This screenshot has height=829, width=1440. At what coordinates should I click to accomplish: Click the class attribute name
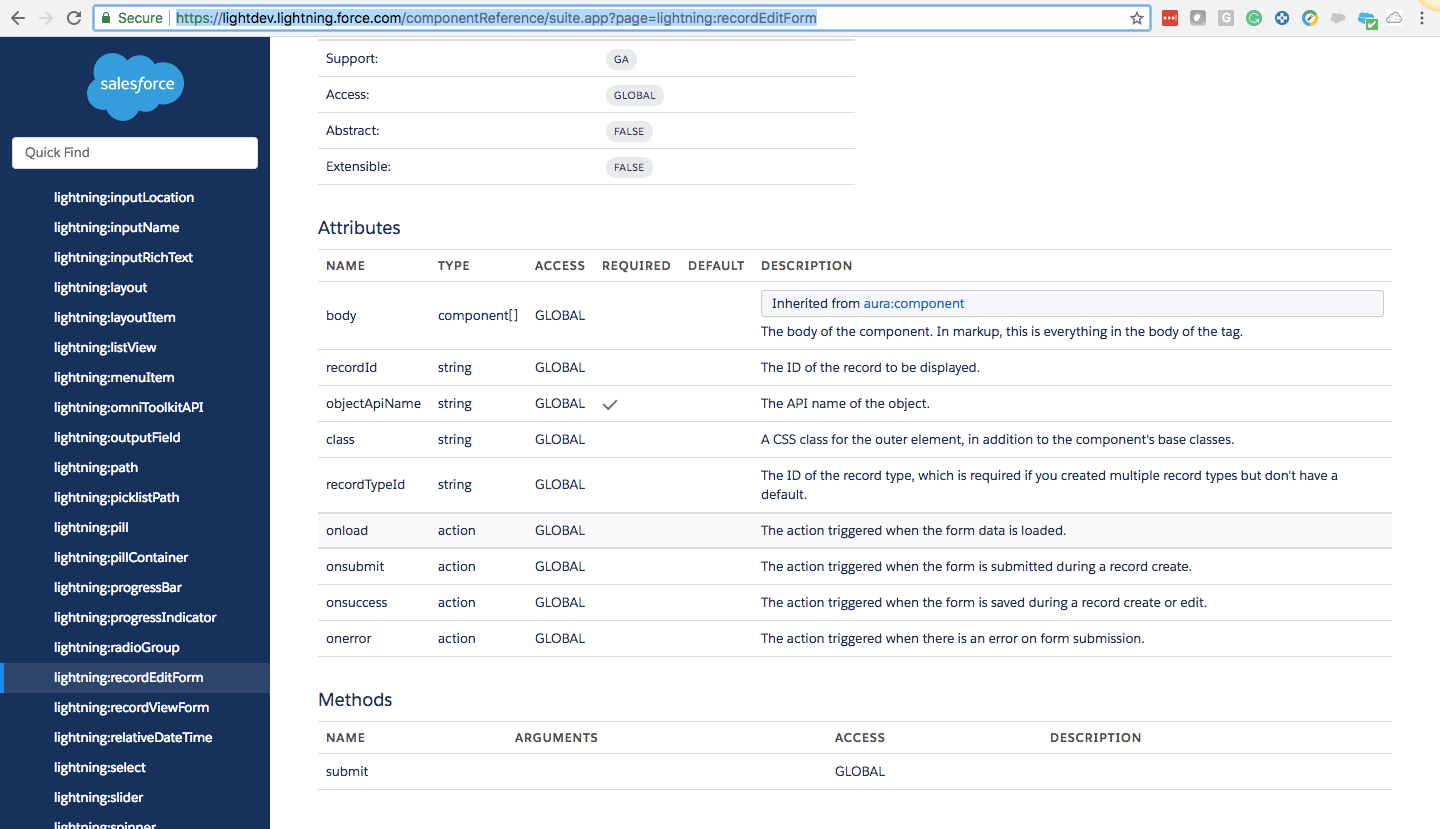pos(340,440)
